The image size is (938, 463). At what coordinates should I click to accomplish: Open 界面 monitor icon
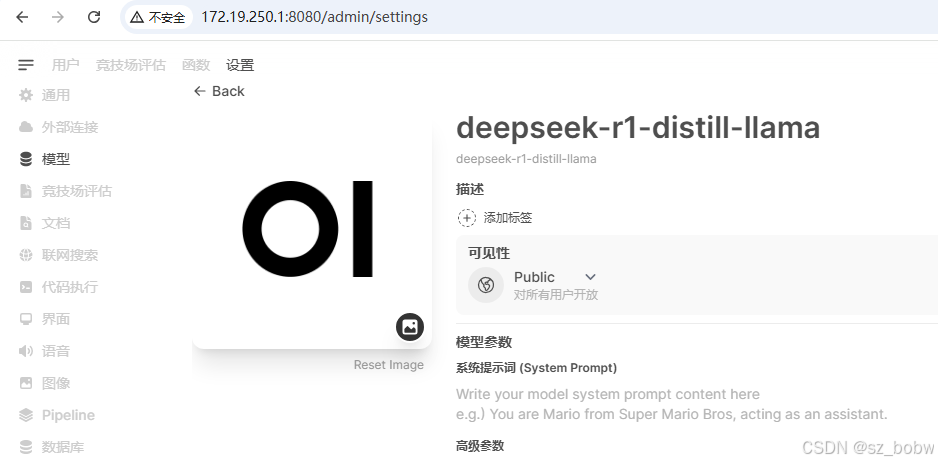[26, 319]
